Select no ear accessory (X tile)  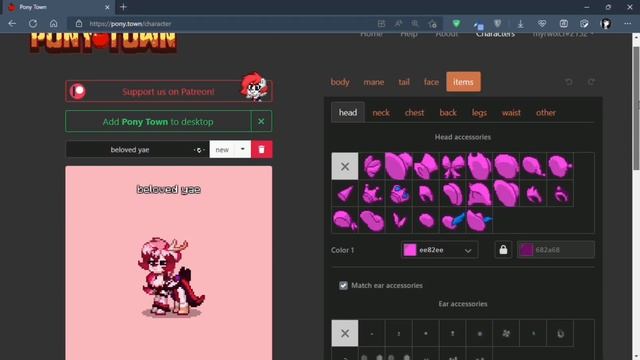[x=345, y=333]
